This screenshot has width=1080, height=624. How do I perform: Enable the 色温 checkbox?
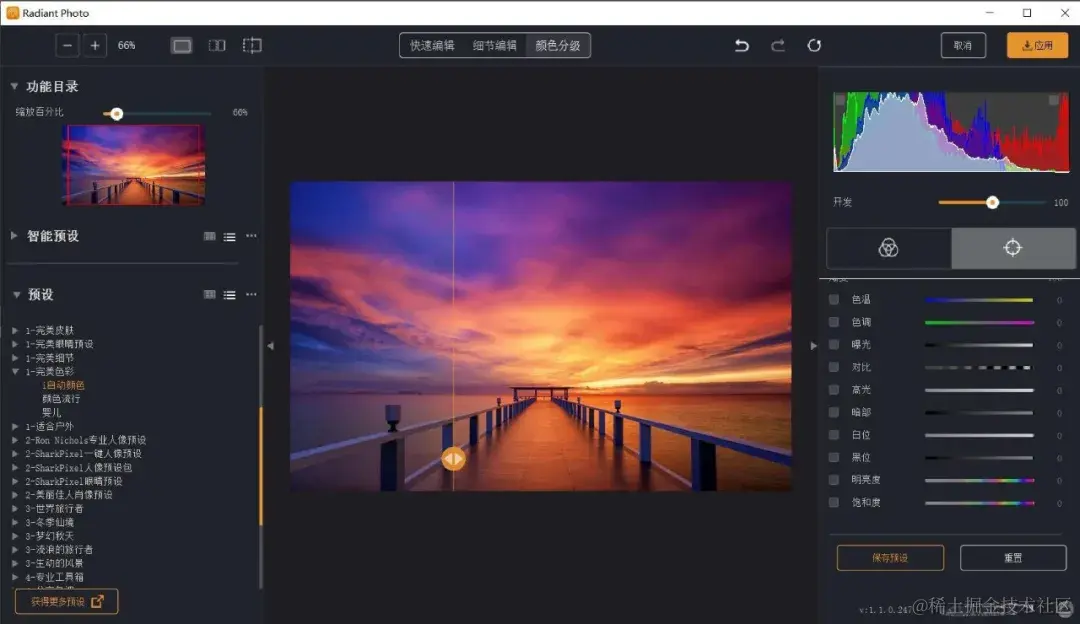pos(834,300)
